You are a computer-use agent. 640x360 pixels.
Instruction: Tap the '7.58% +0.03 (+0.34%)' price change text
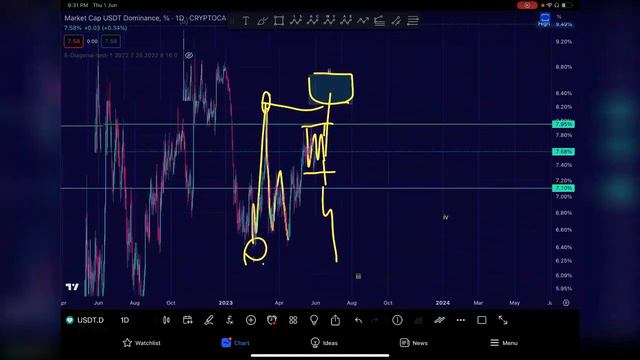(96, 28)
